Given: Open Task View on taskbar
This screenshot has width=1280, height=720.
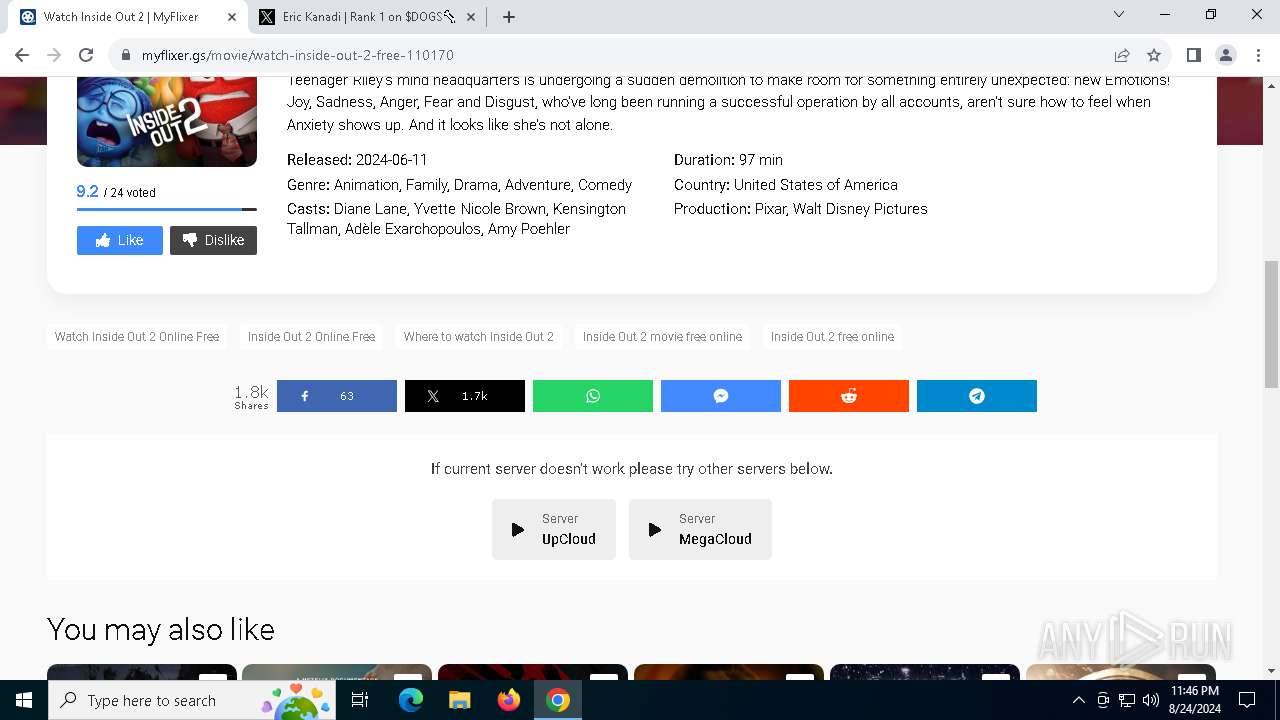Looking at the screenshot, I should coord(360,700).
